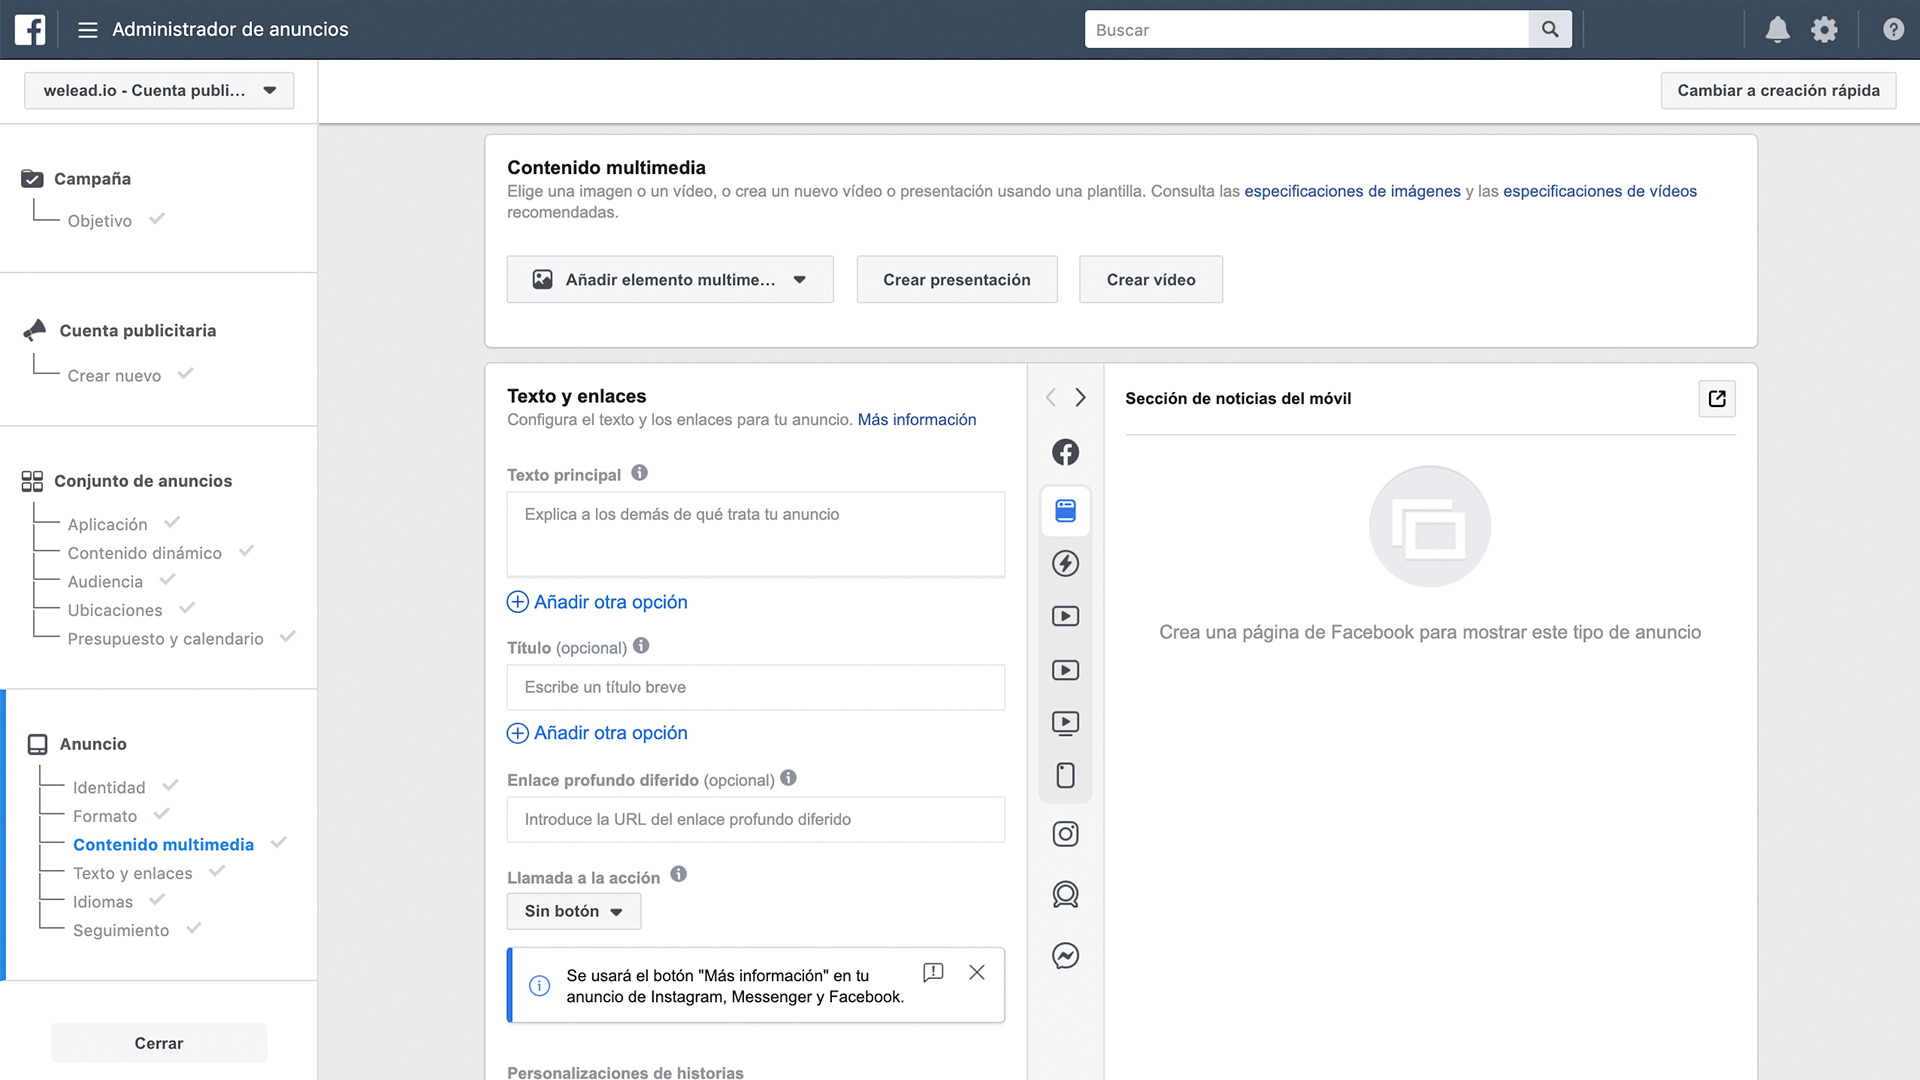Go to the Crear nuevo account step

click(x=114, y=376)
